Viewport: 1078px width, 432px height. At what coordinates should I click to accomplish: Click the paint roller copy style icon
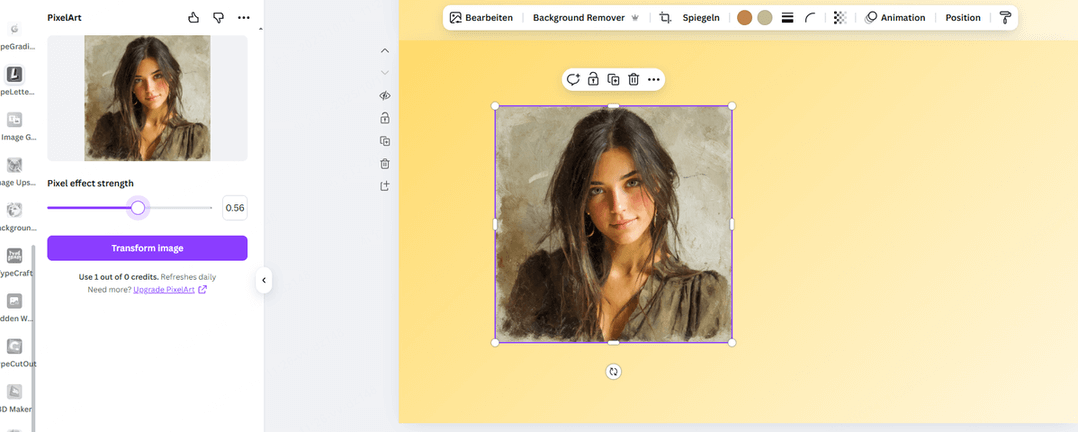click(1005, 18)
